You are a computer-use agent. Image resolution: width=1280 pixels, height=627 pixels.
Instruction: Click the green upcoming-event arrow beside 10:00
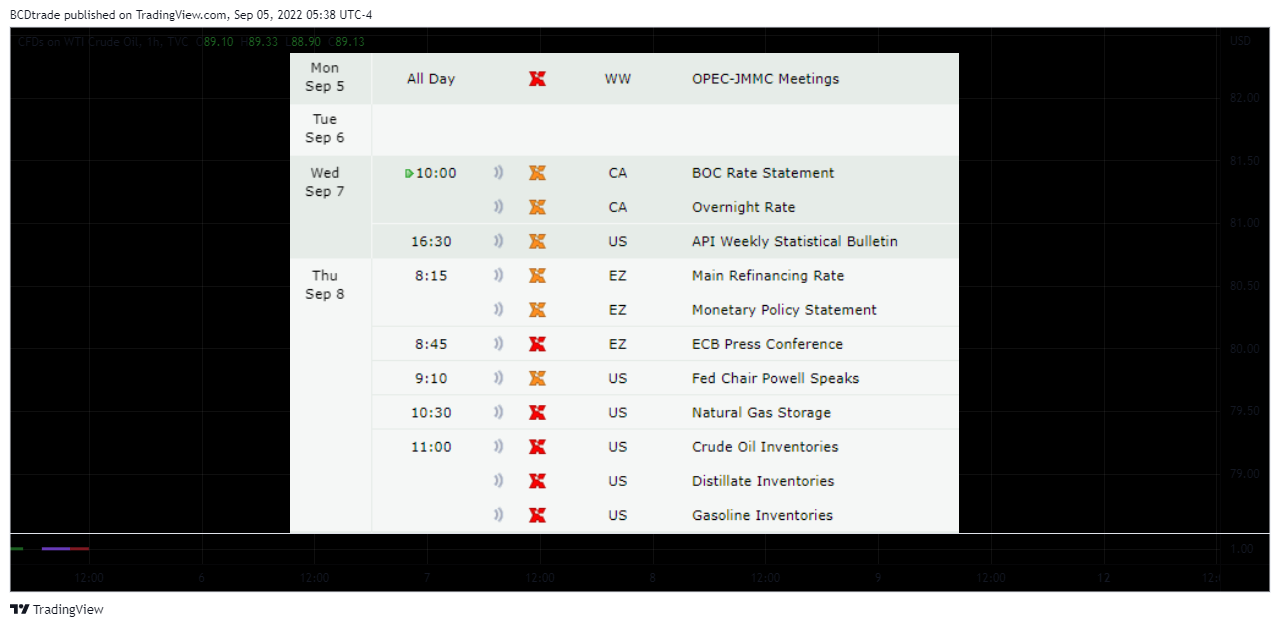(409, 173)
